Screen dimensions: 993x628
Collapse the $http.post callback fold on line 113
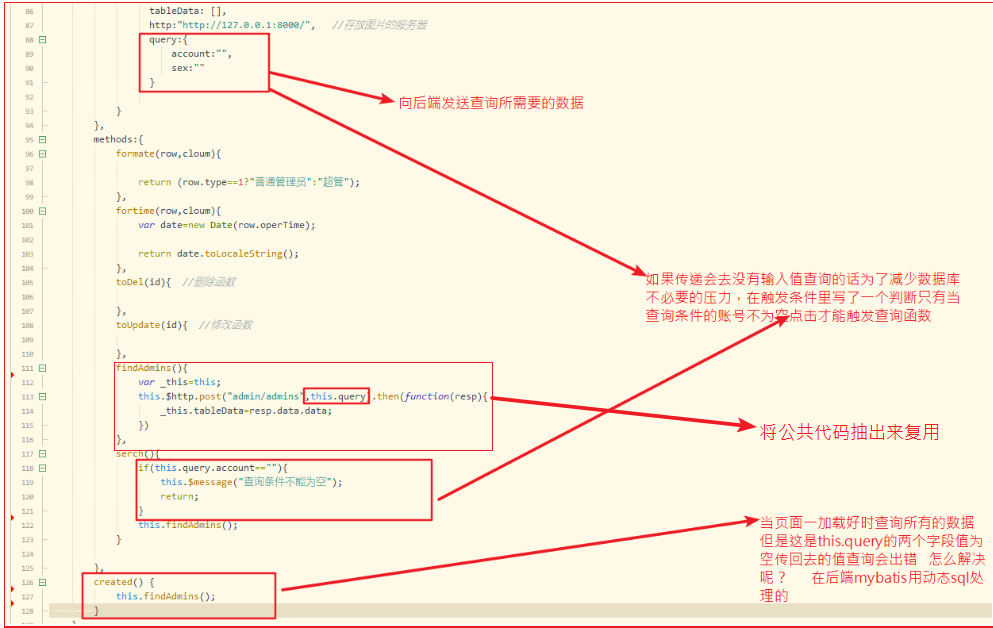point(42,396)
